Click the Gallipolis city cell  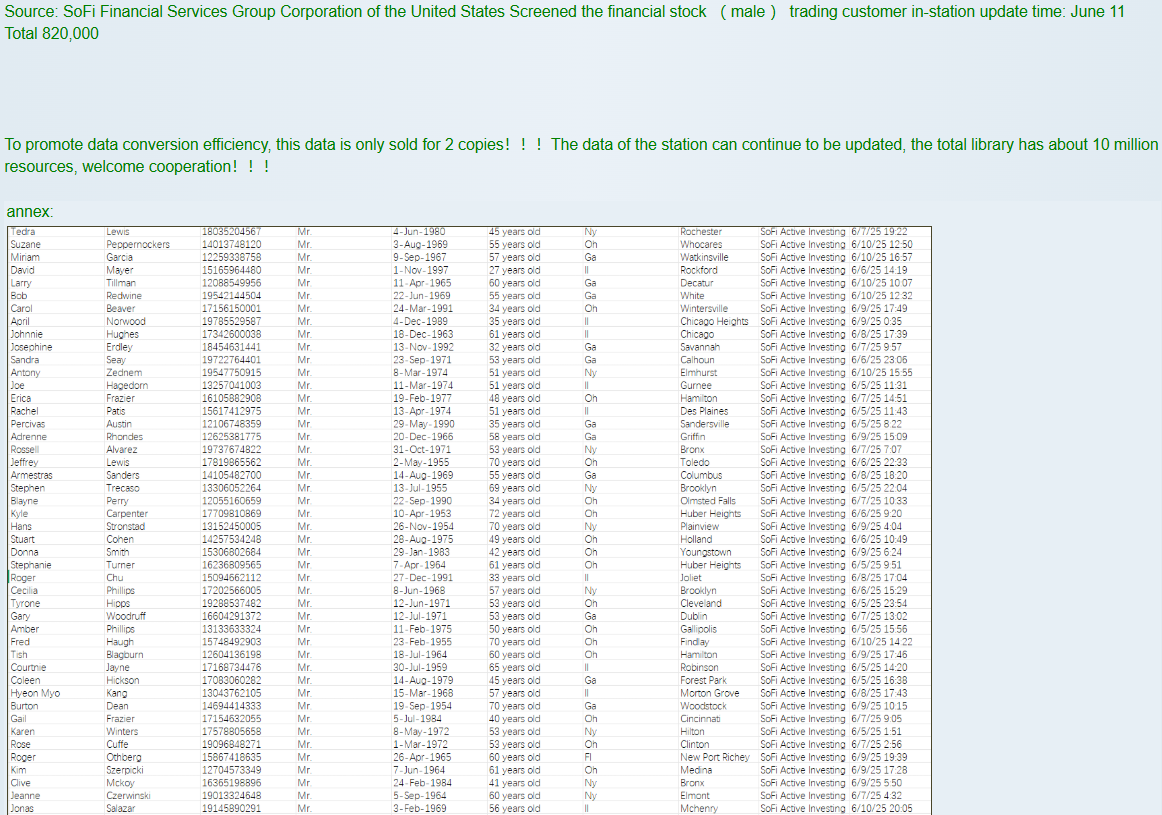pyautogui.click(x=698, y=629)
